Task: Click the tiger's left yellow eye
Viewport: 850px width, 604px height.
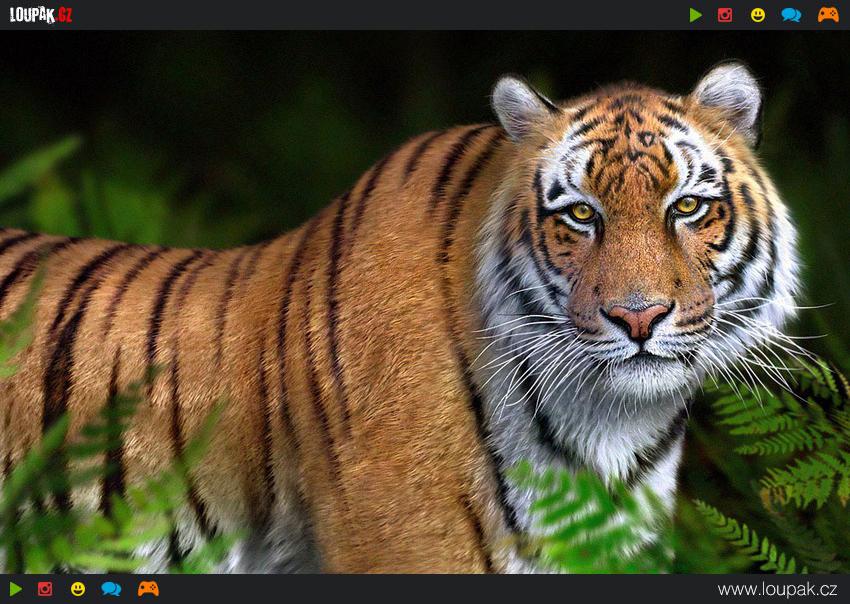Action: click(x=582, y=212)
